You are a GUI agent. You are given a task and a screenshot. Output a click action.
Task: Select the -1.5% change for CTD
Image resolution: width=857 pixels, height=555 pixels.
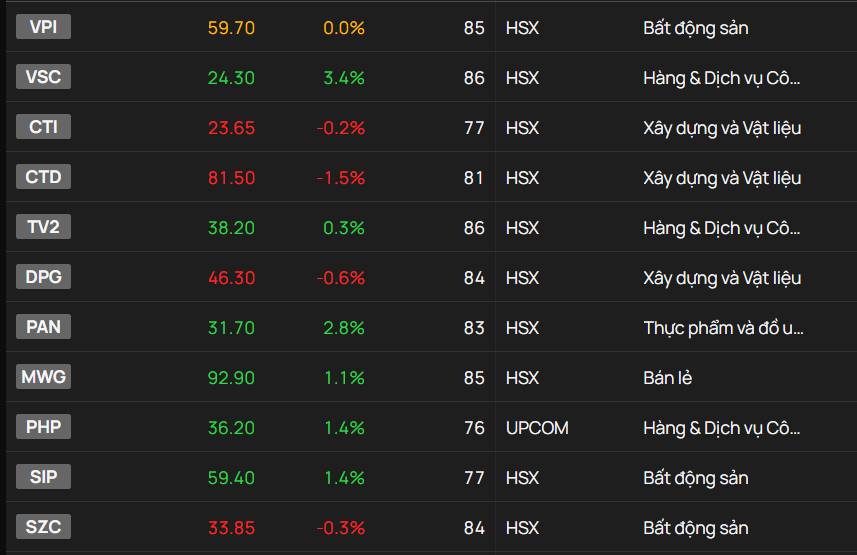(341, 178)
